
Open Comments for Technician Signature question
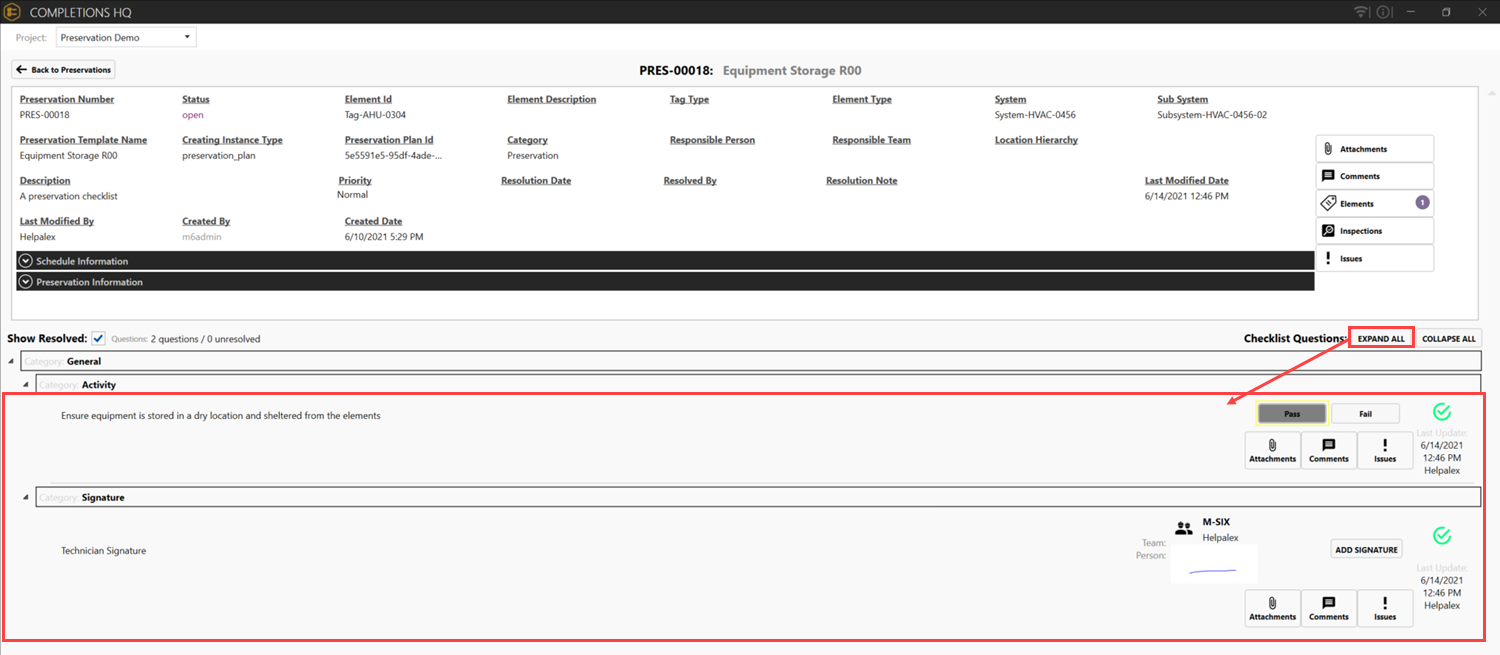(1329, 609)
